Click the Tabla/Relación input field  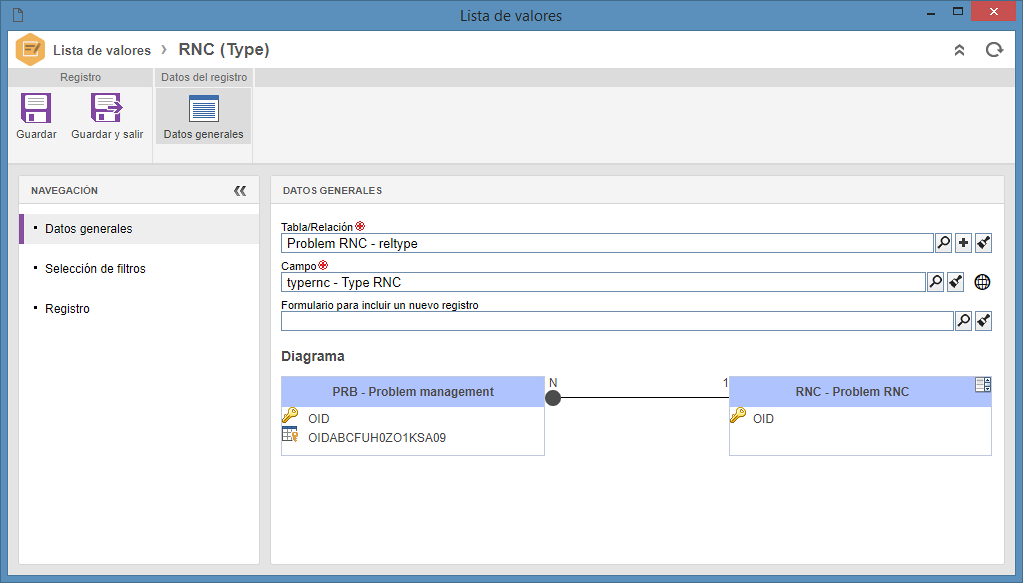pos(607,243)
